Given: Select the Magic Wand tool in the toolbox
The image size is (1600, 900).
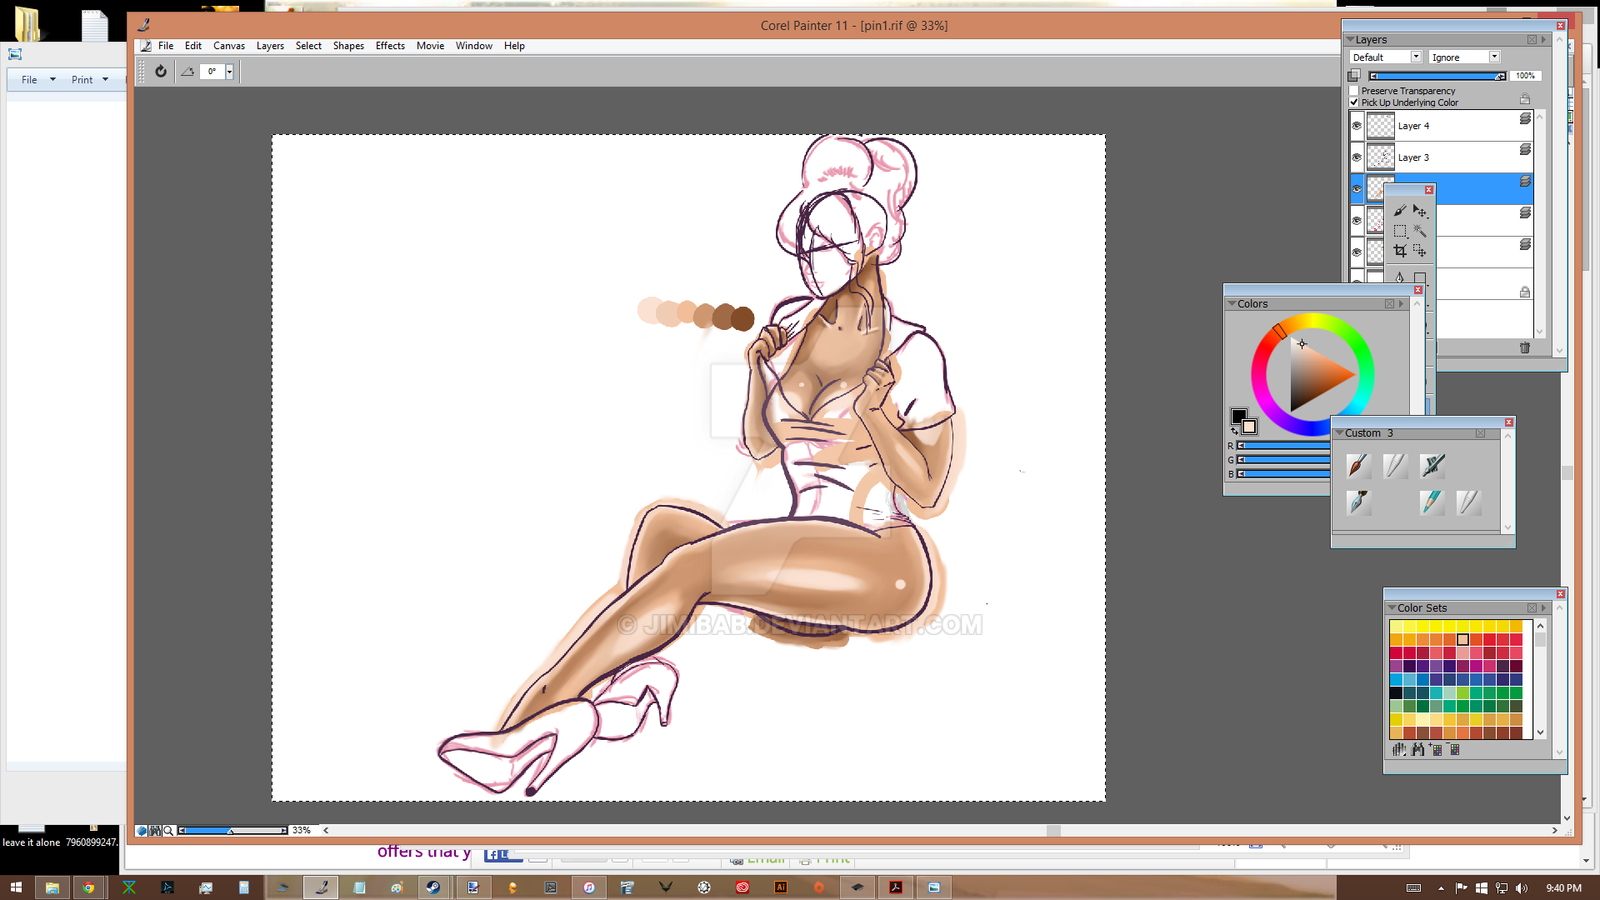Looking at the screenshot, I should pos(1420,231).
